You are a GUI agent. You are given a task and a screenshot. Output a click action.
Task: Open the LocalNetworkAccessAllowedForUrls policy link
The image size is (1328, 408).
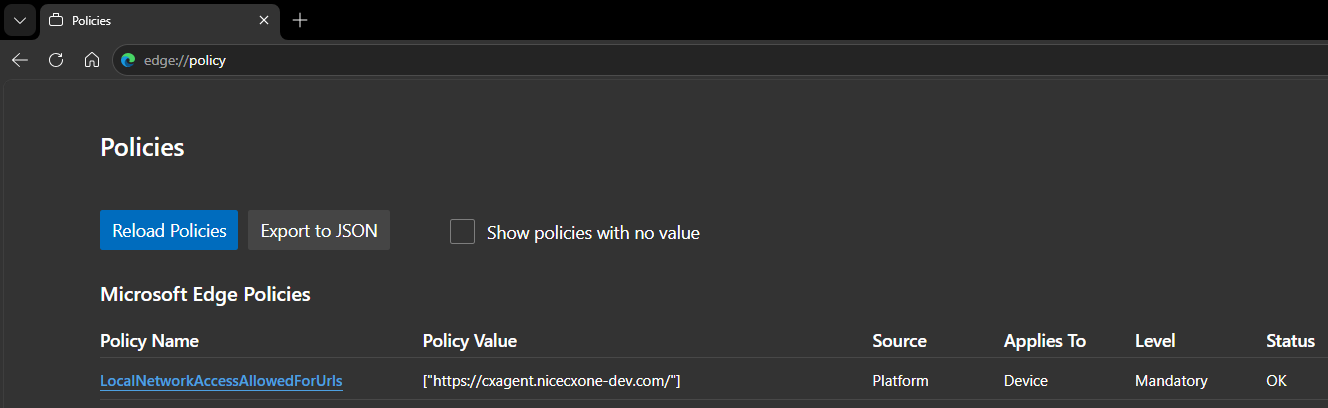coord(221,381)
